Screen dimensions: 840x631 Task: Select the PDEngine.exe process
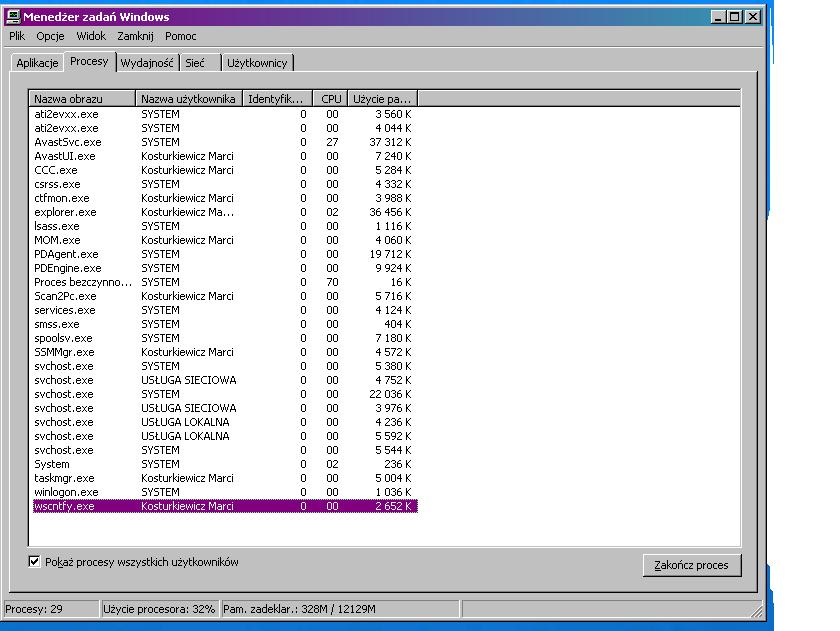[x=225, y=268]
